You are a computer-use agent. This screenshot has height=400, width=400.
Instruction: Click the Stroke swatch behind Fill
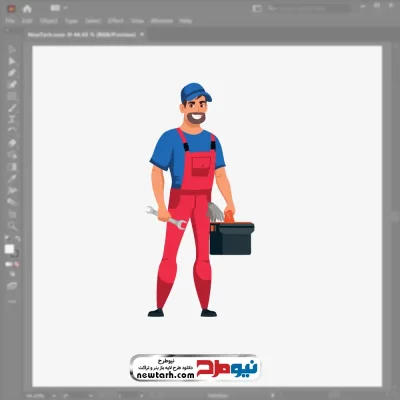(16, 254)
